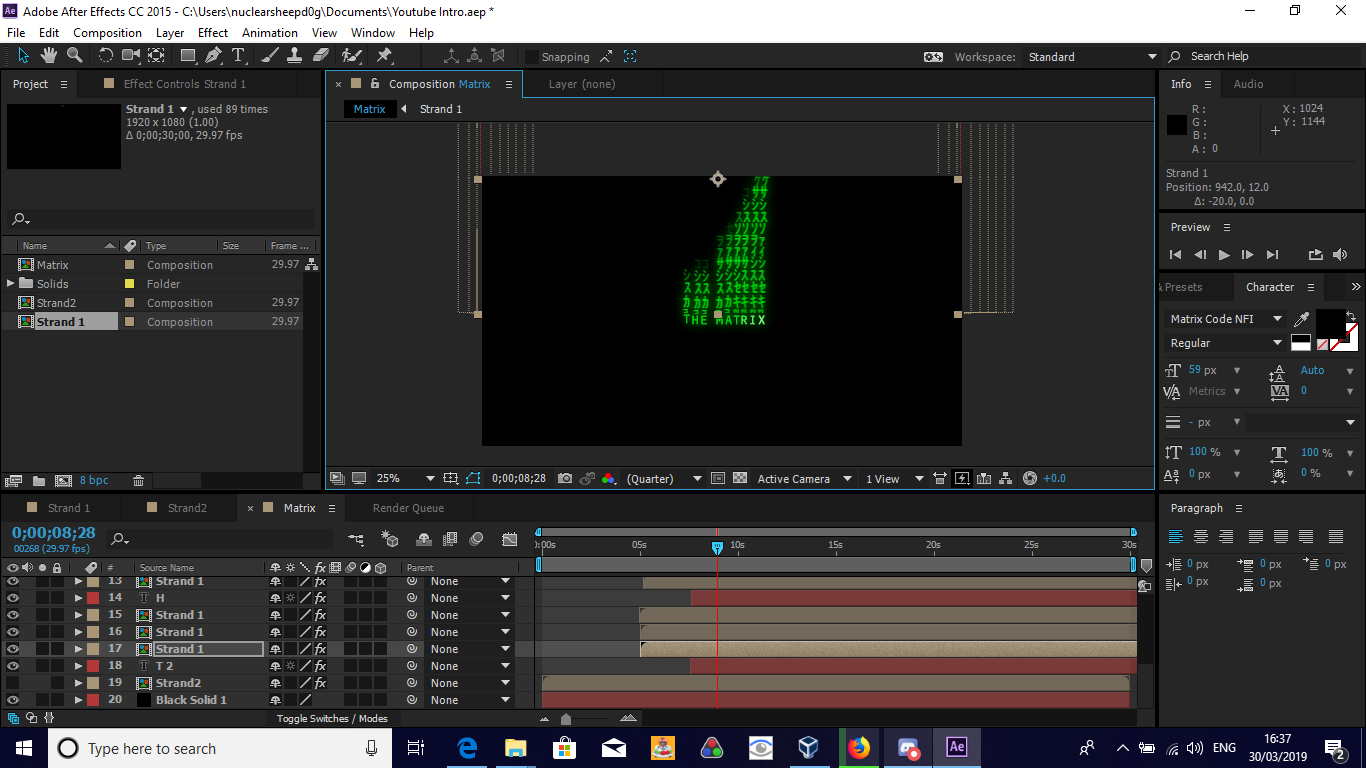1366x768 pixels.
Task: Hide layer 14 H with eye icon
Action: (x=13, y=598)
